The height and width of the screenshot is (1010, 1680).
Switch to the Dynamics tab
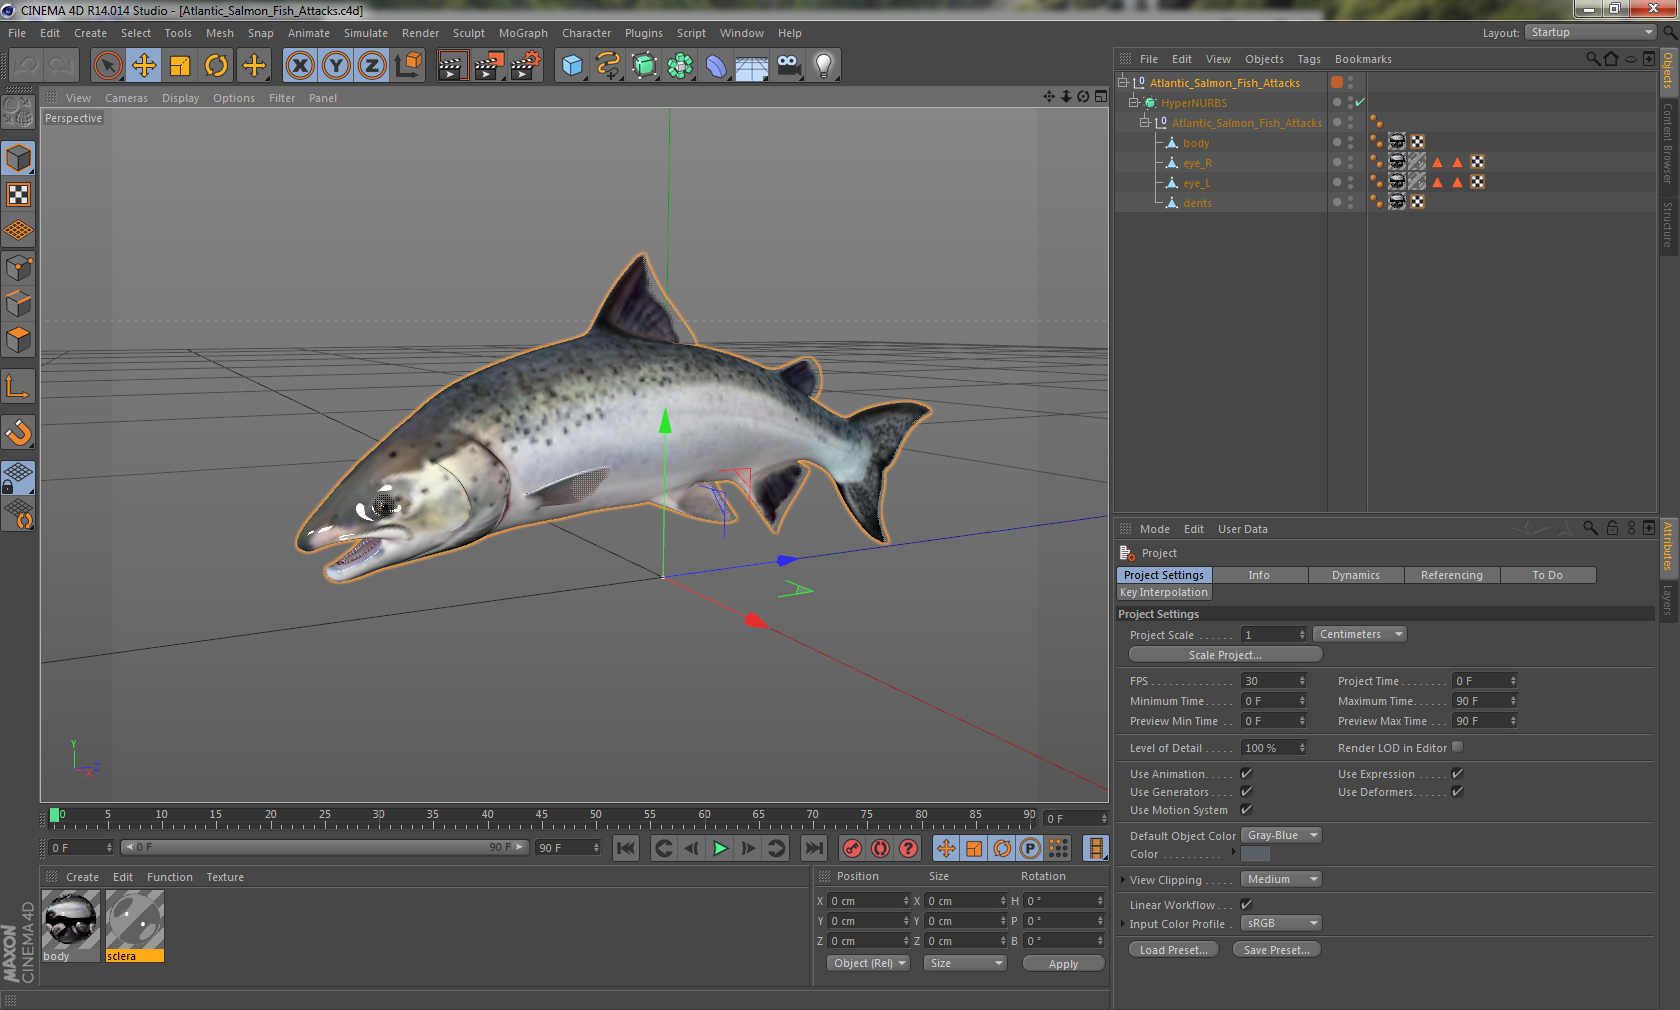[1355, 575]
